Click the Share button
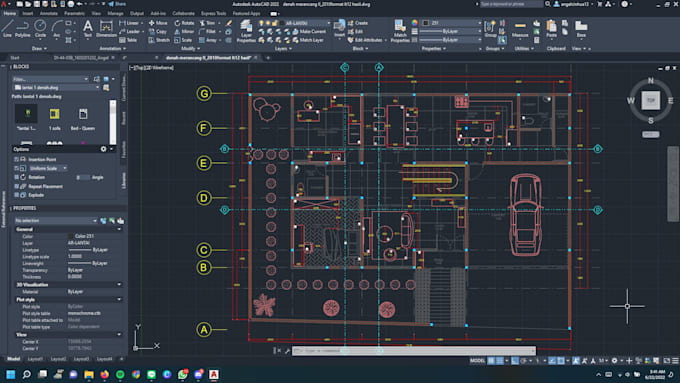The width and height of the screenshot is (680, 383). 117,4
